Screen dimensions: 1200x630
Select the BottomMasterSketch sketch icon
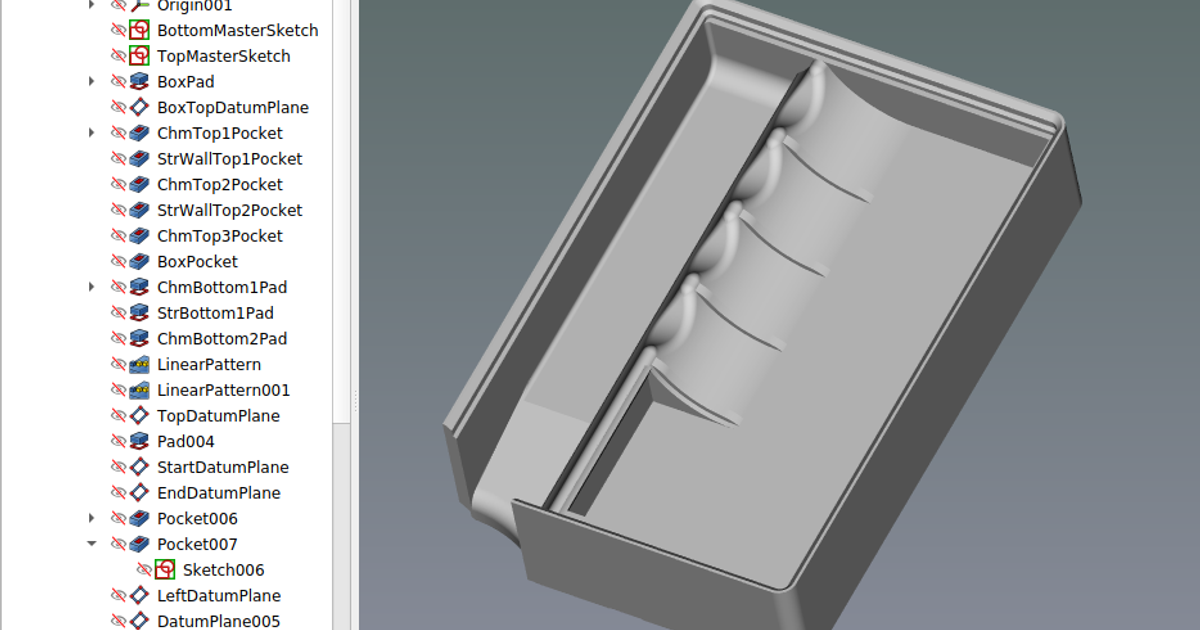137,30
